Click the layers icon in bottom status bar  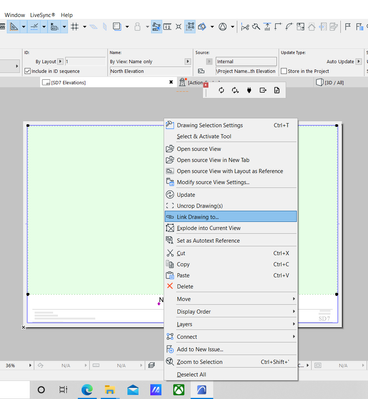pos(151,365)
